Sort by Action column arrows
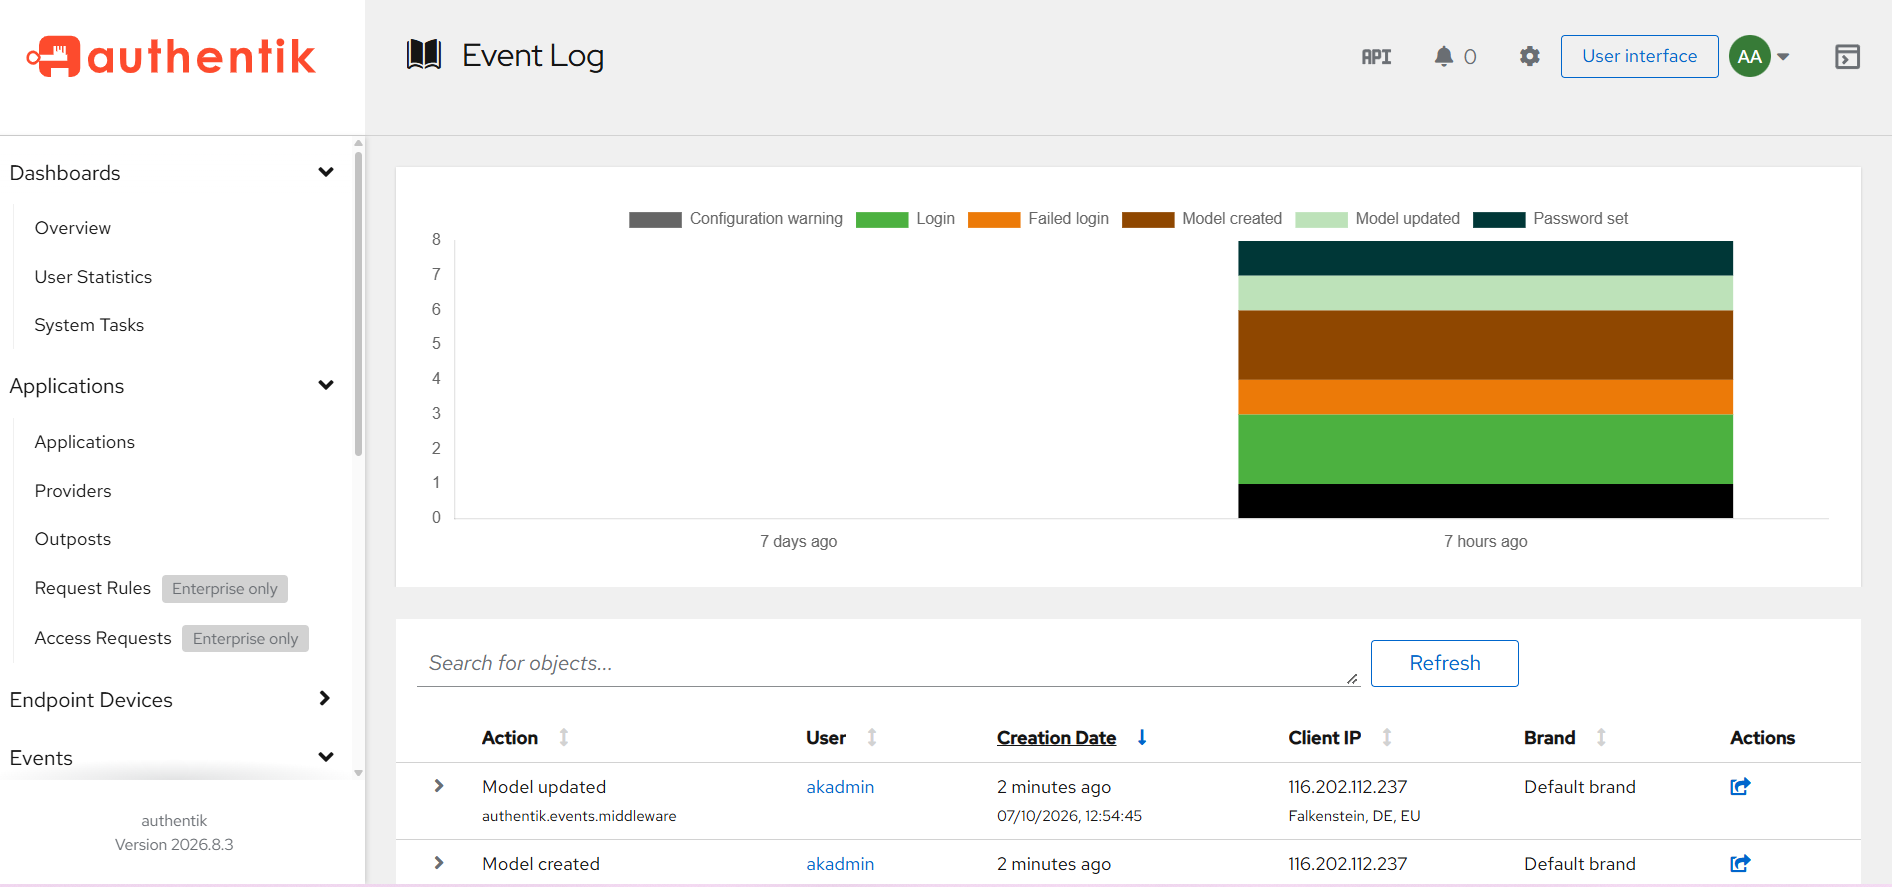 564,738
